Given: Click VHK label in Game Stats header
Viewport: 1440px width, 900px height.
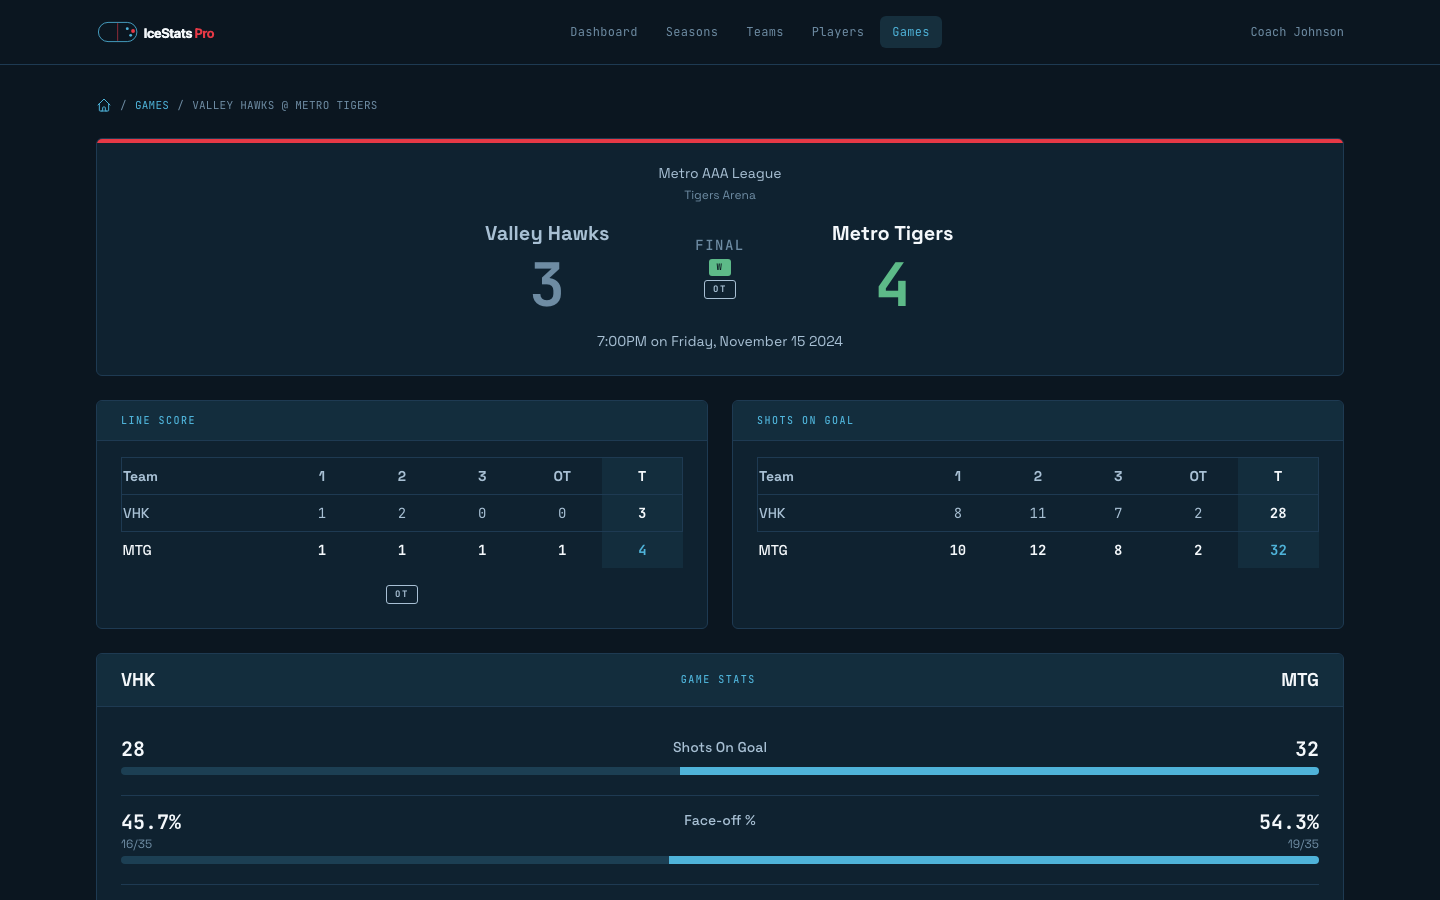Looking at the screenshot, I should click(x=138, y=680).
